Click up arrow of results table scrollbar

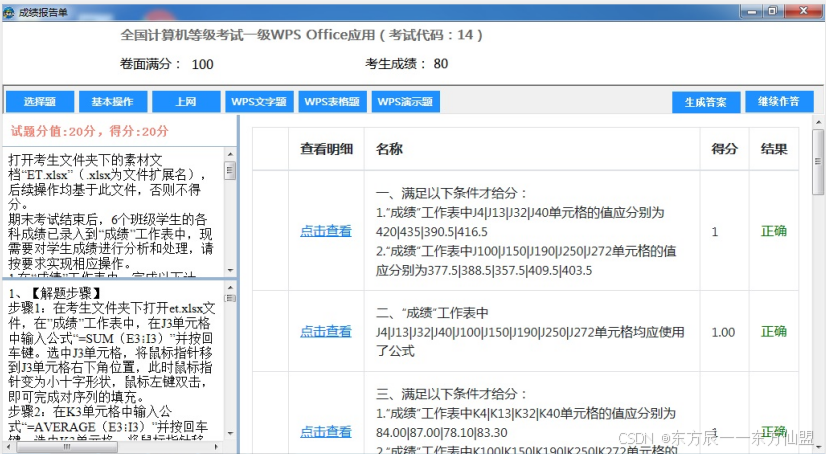click(x=818, y=122)
